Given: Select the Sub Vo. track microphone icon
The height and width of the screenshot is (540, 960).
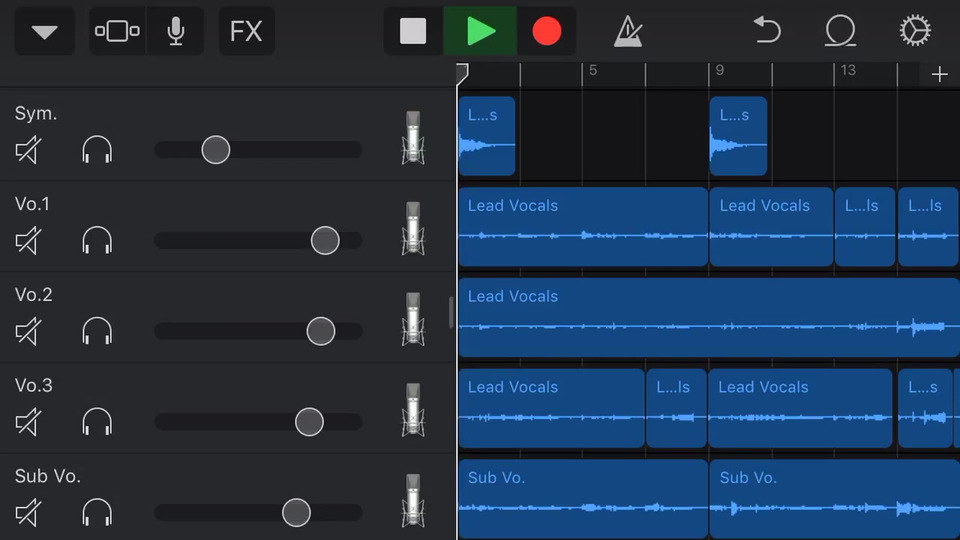Looking at the screenshot, I should click(413, 500).
